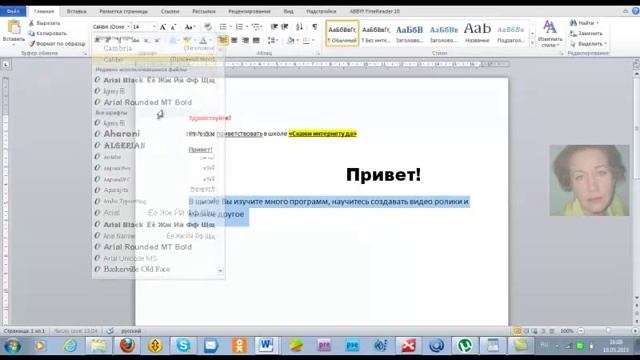Open the line spacing dropdown
Screen dimensions: 640x360
point(273,40)
